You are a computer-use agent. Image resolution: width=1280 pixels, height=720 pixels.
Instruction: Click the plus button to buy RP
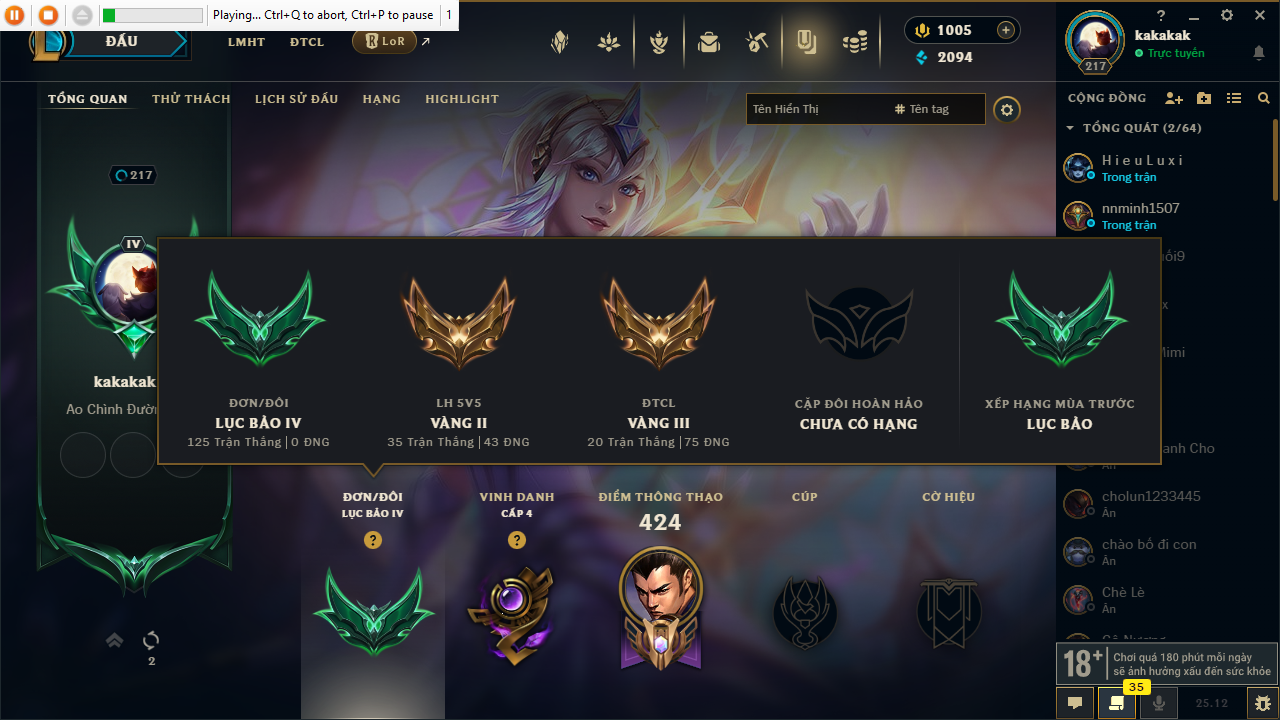point(1006,30)
